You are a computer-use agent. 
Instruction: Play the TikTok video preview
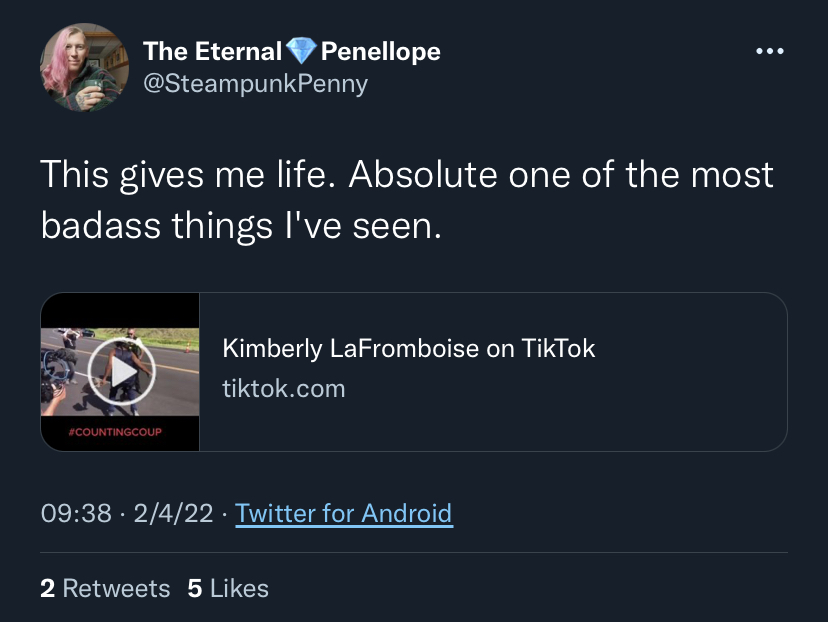121,372
